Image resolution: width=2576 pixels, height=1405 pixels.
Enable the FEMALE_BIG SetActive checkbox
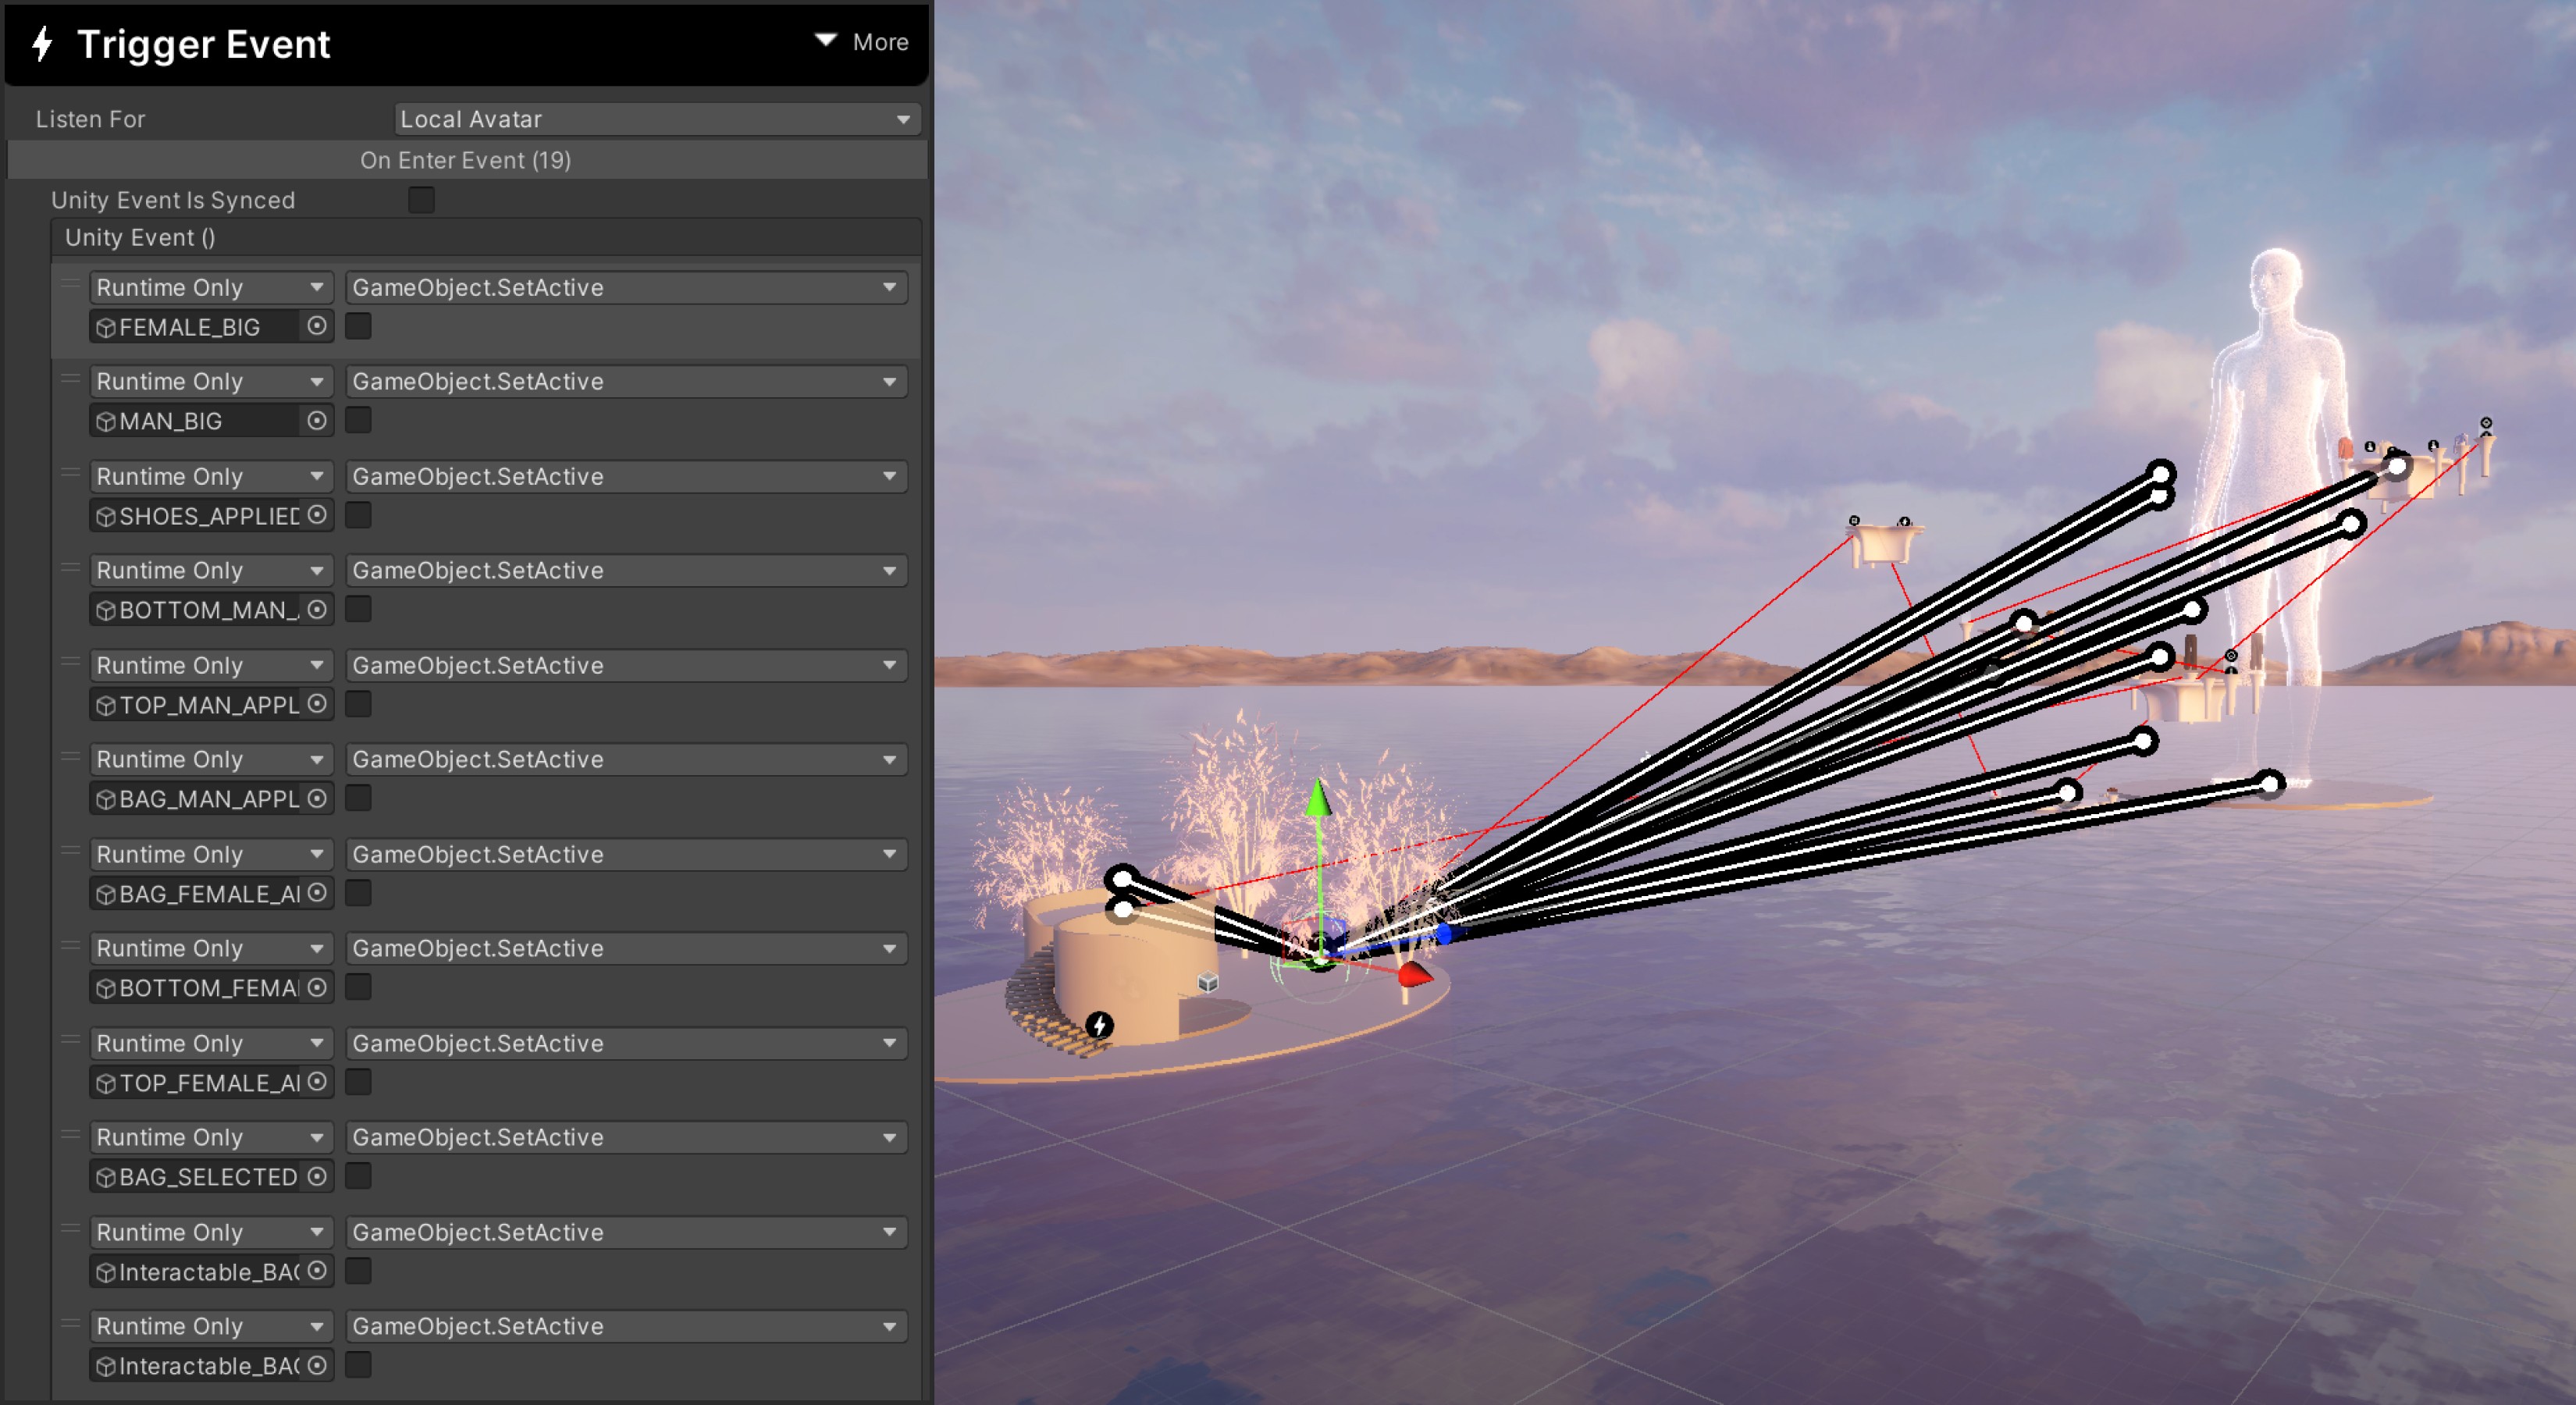tap(358, 326)
